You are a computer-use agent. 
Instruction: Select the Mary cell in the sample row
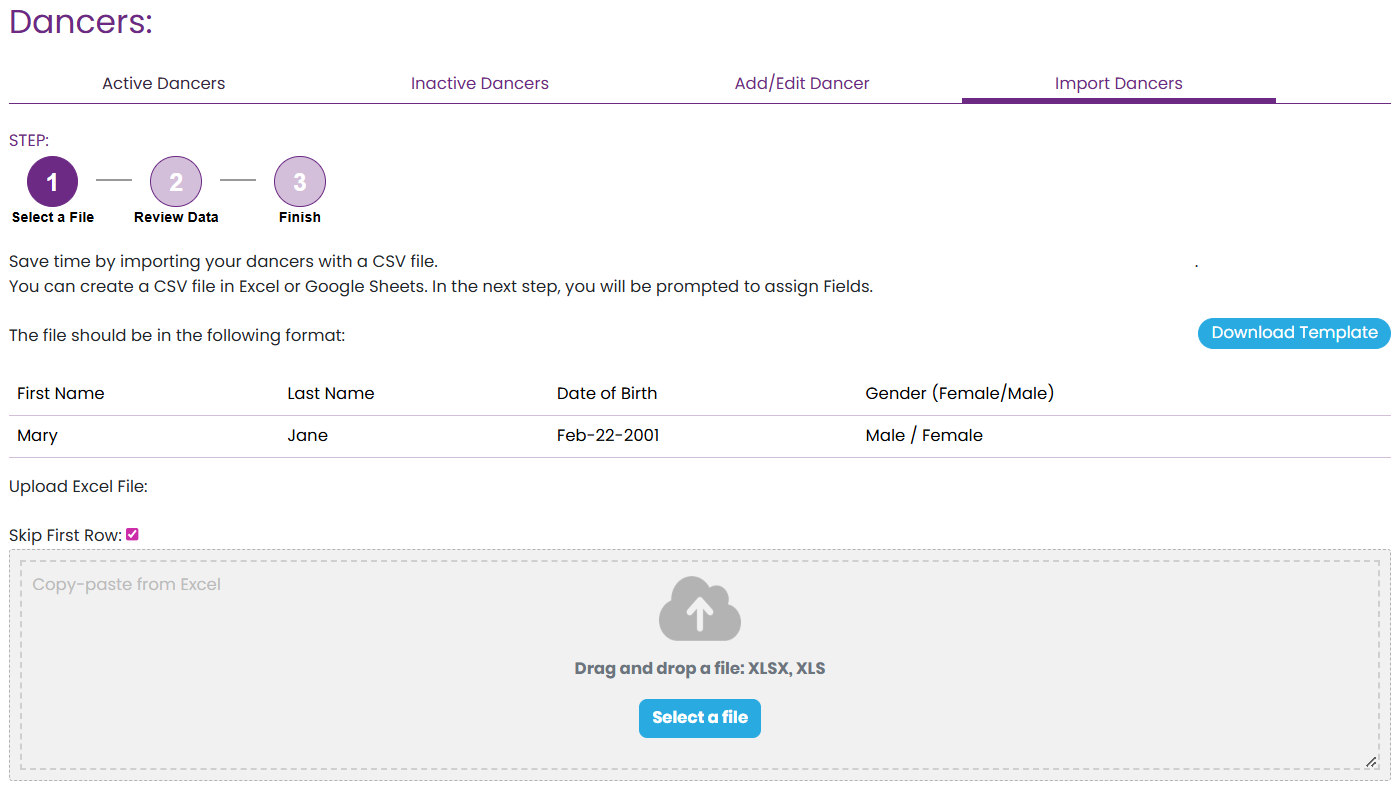[38, 436]
